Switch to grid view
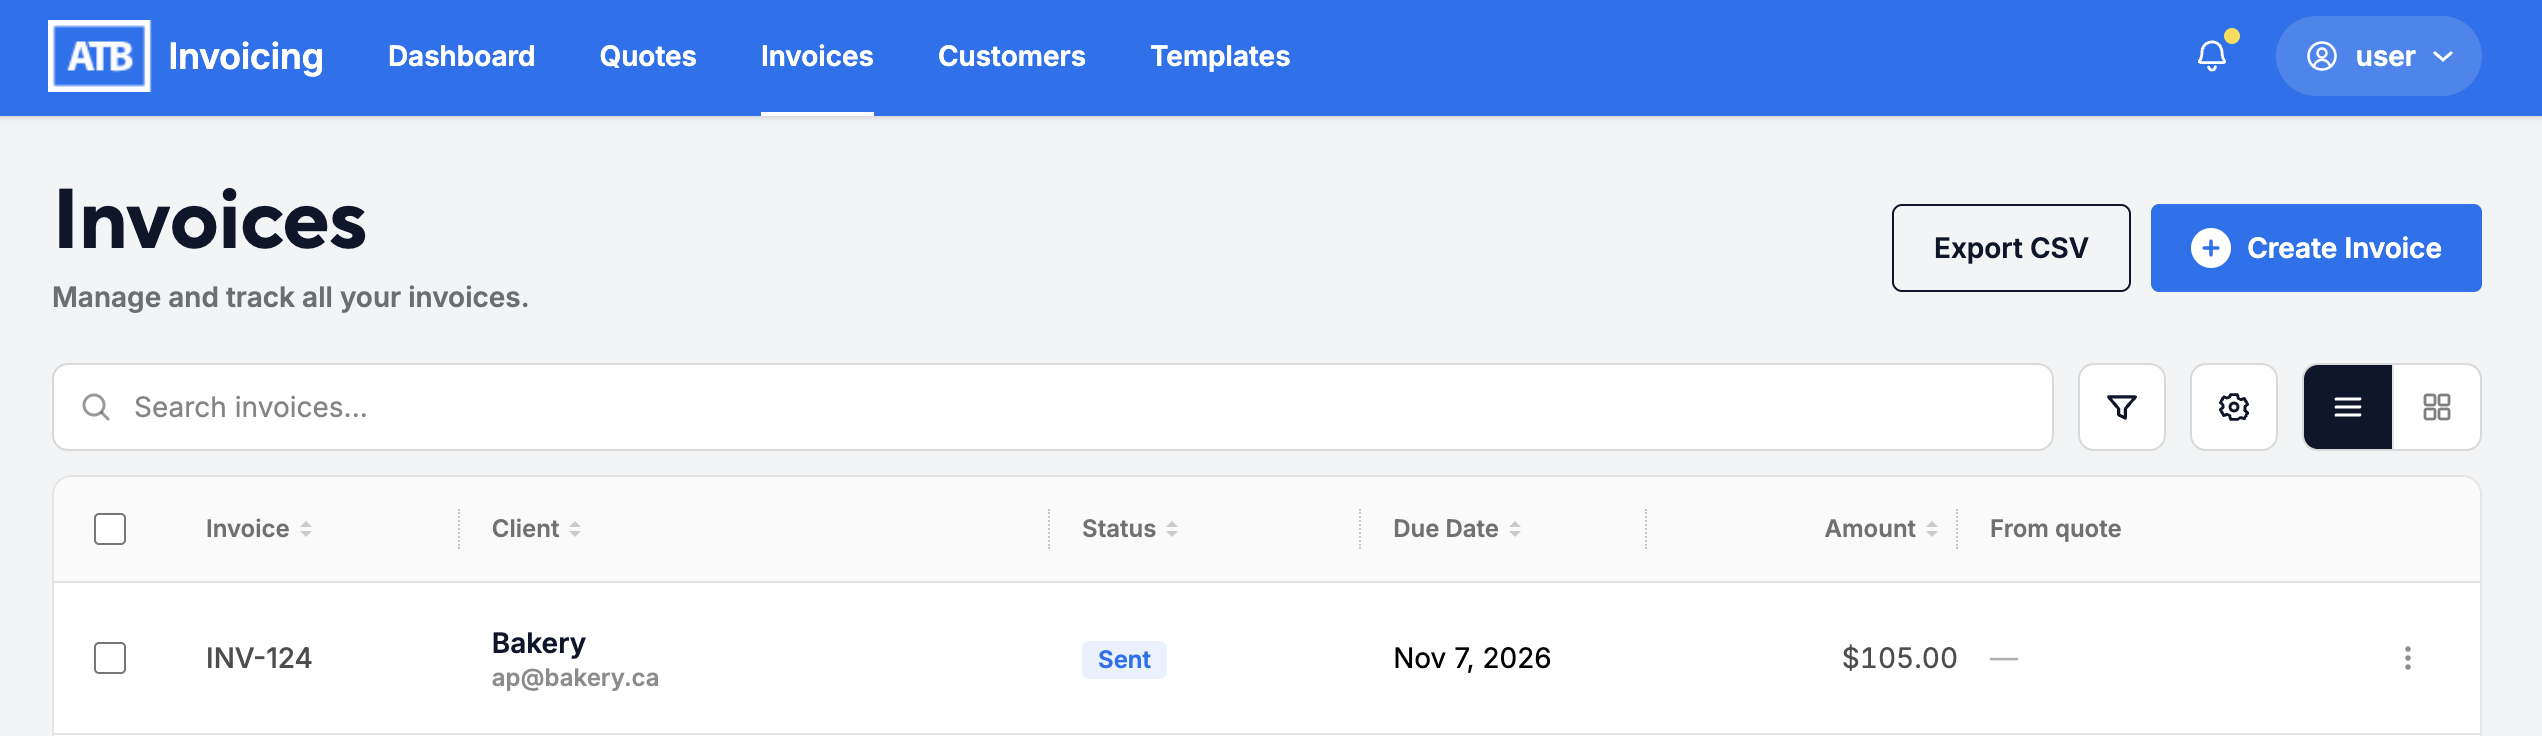Image resolution: width=2542 pixels, height=736 pixels. (2436, 407)
